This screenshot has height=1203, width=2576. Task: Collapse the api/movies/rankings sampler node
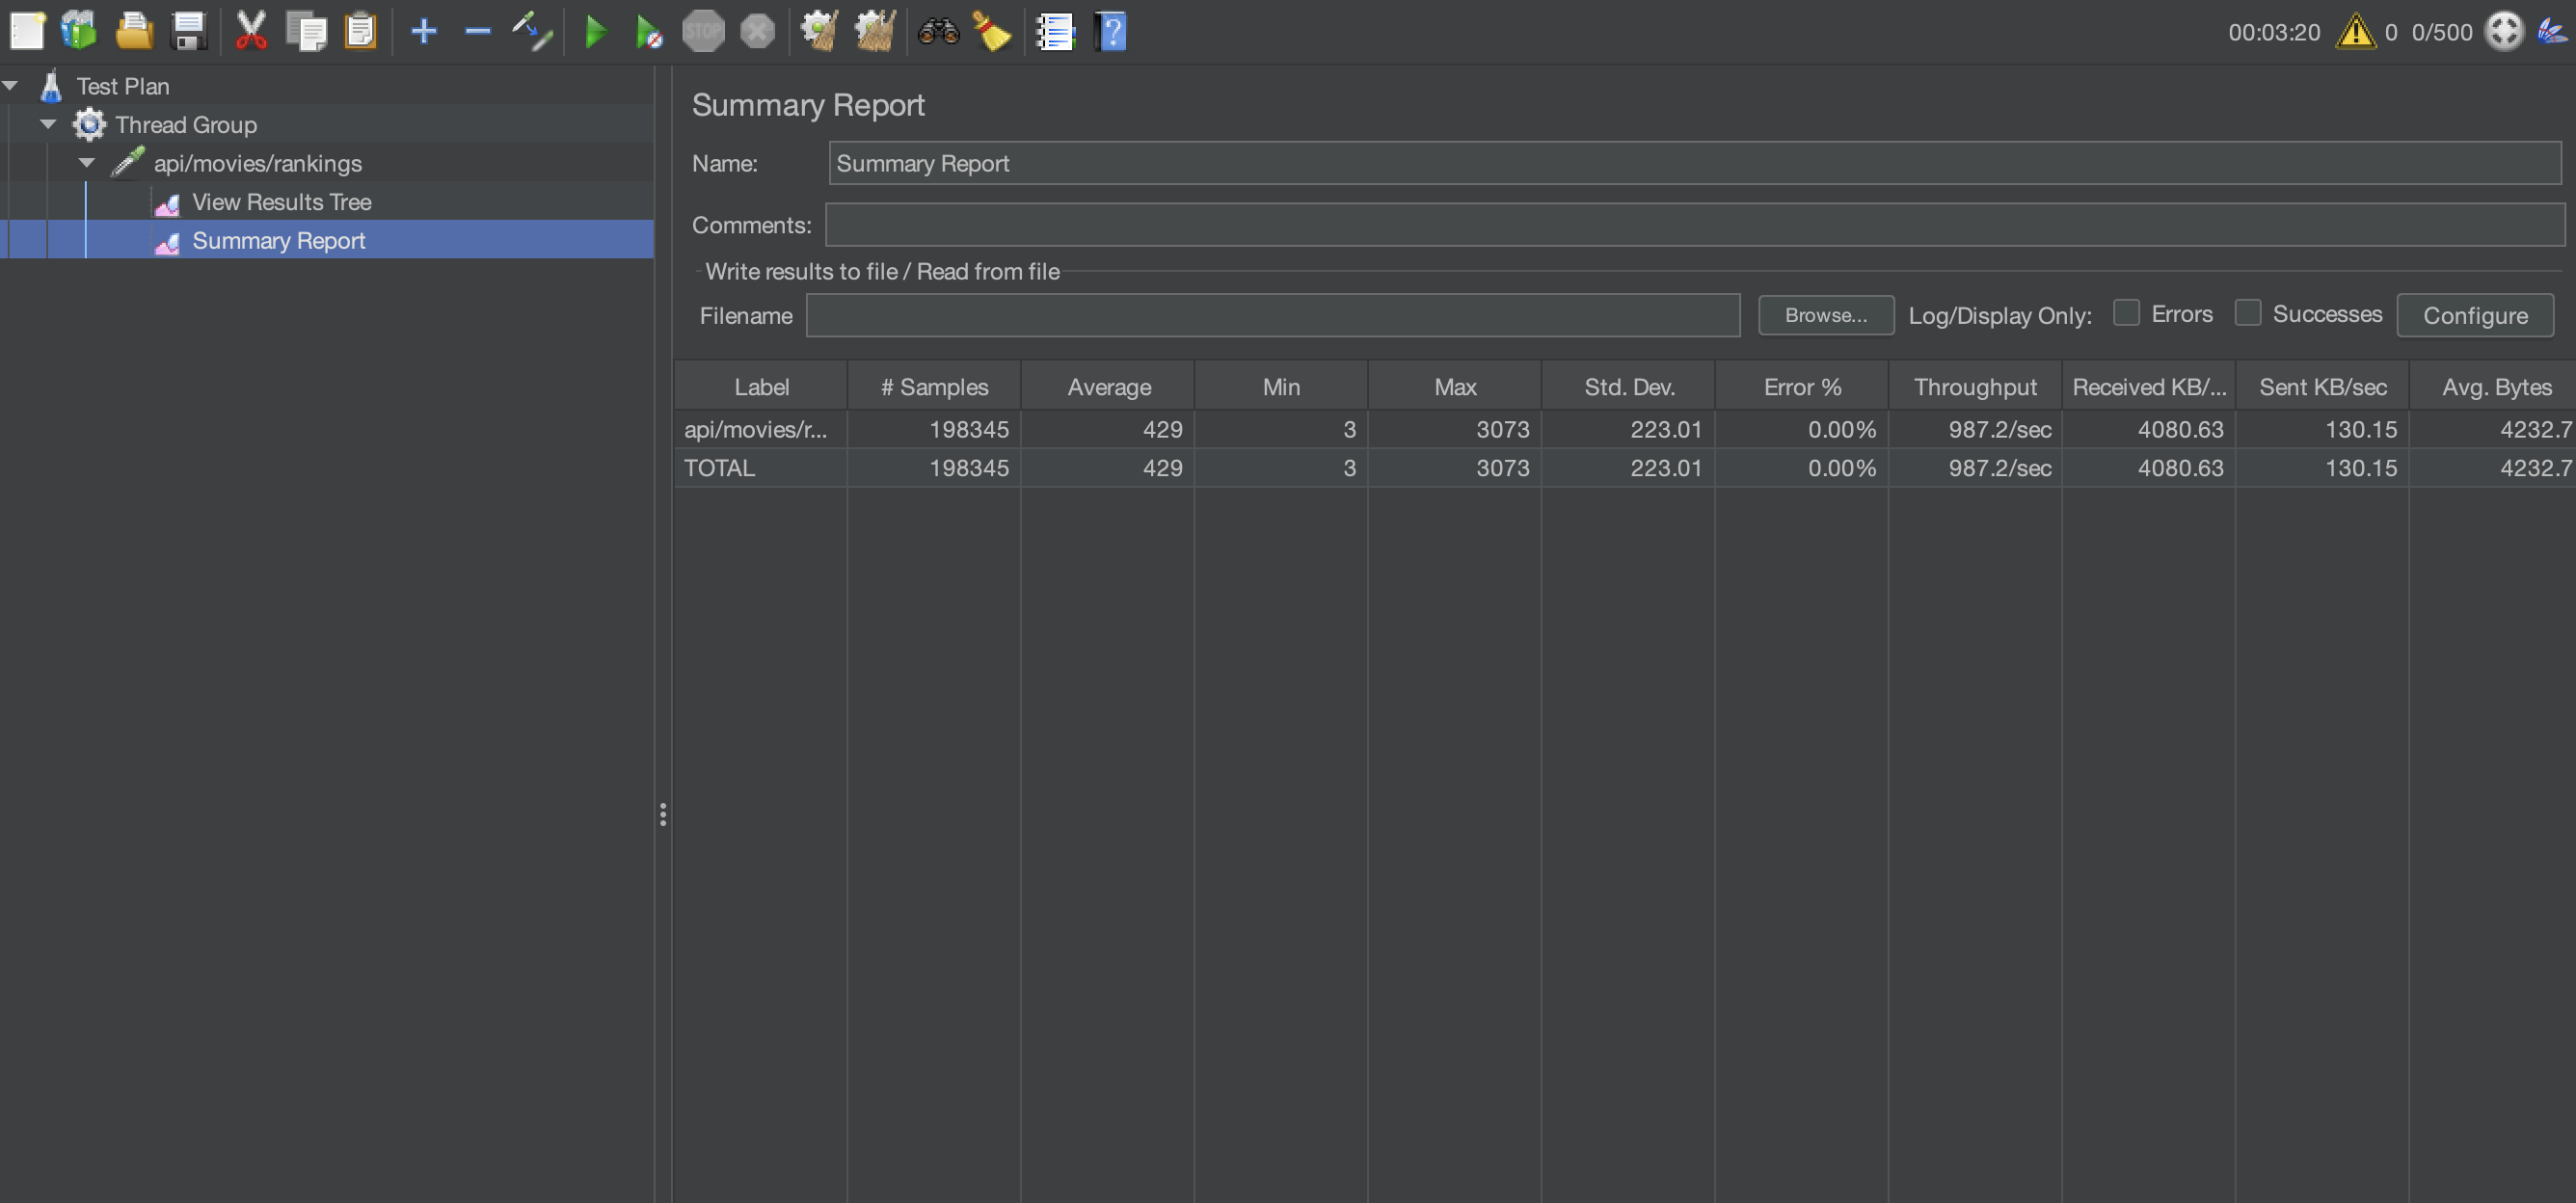point(88,163)
